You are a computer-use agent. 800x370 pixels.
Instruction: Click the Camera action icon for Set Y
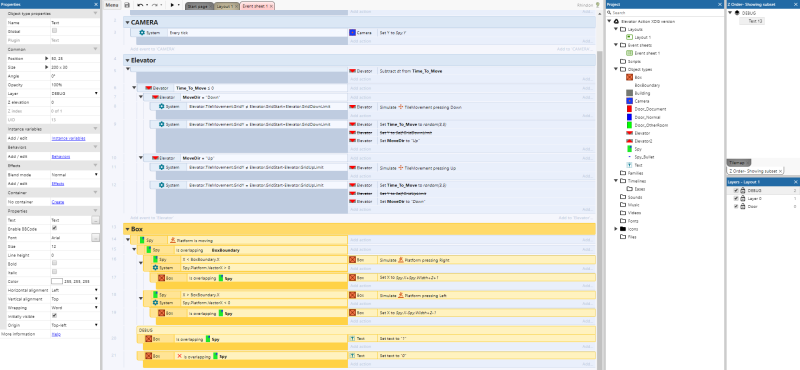352,32
